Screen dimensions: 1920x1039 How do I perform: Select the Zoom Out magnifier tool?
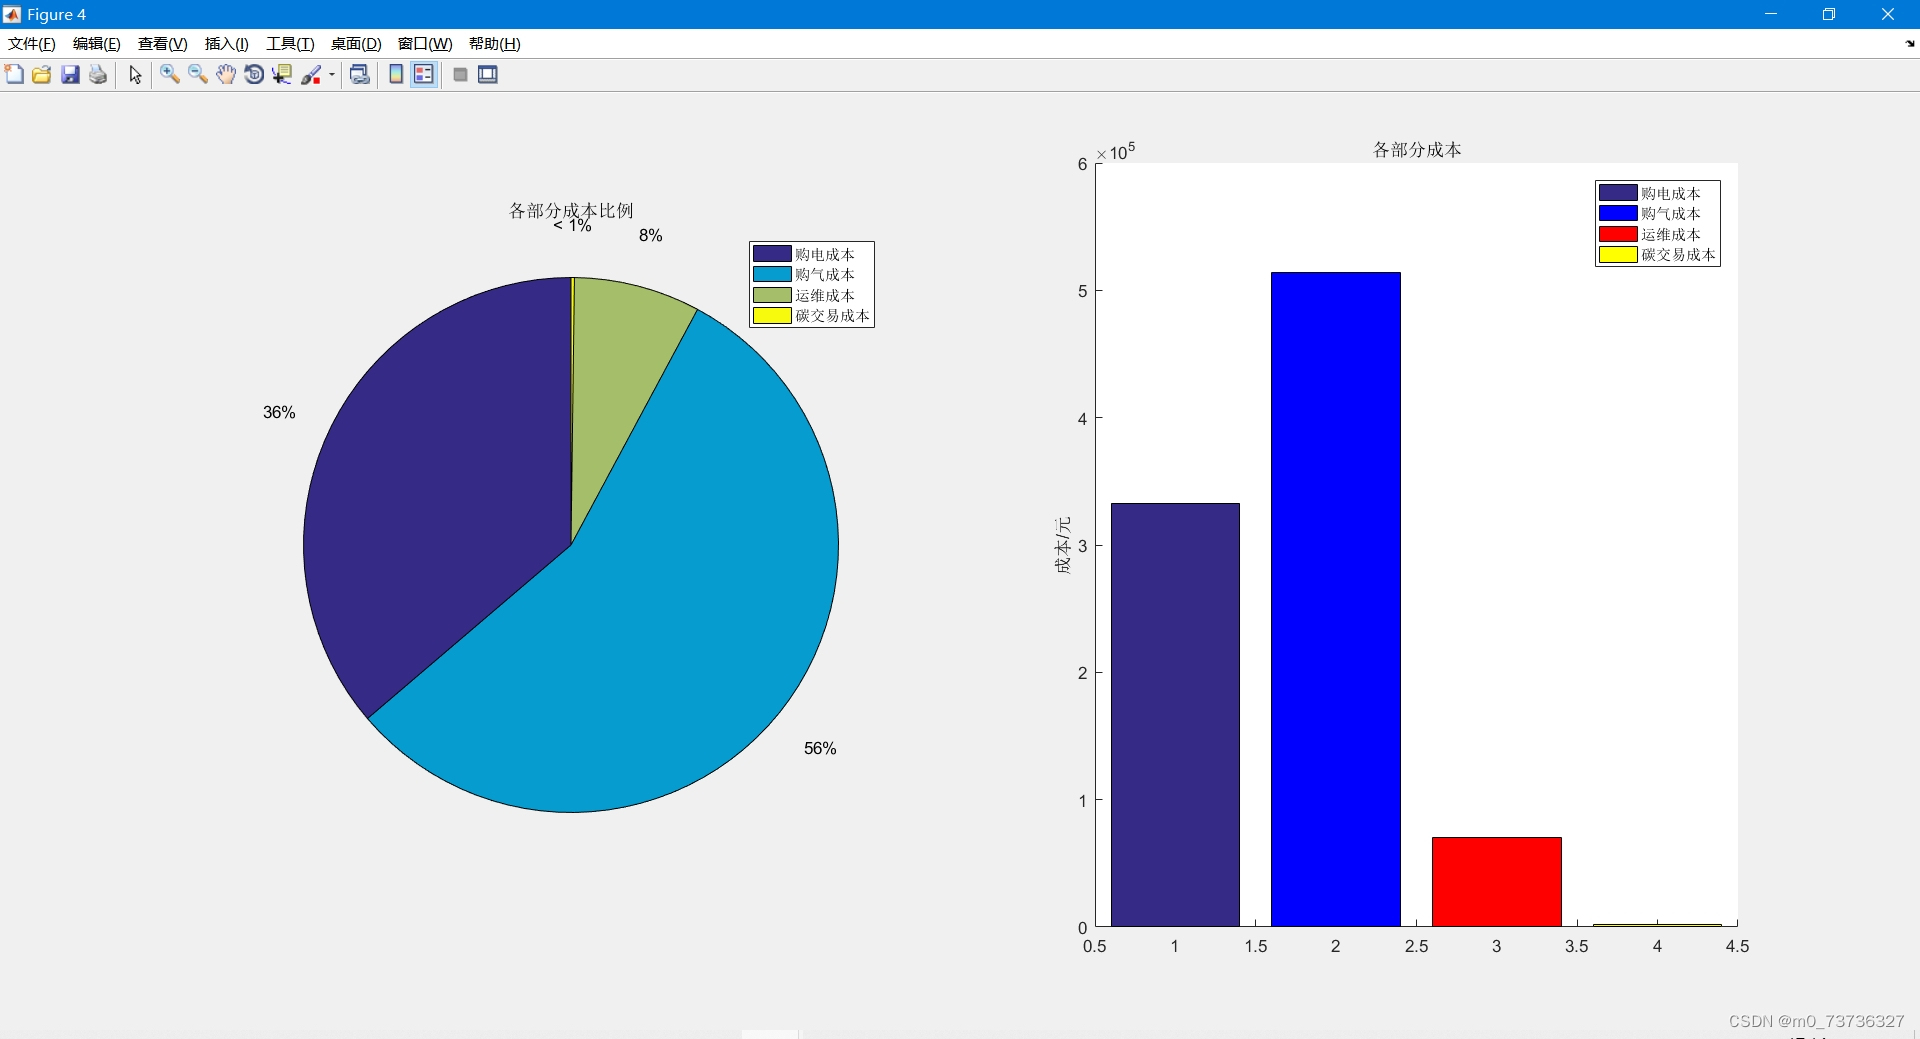pos(198,75)
